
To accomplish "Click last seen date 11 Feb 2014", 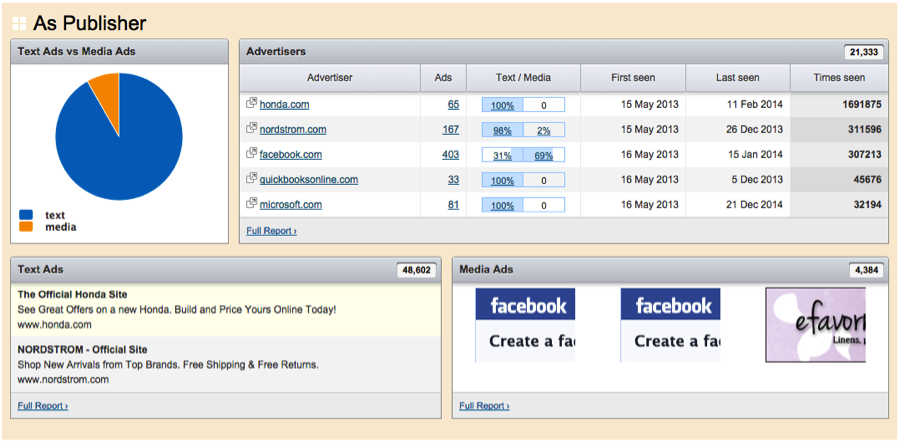I will click(754, 104).
